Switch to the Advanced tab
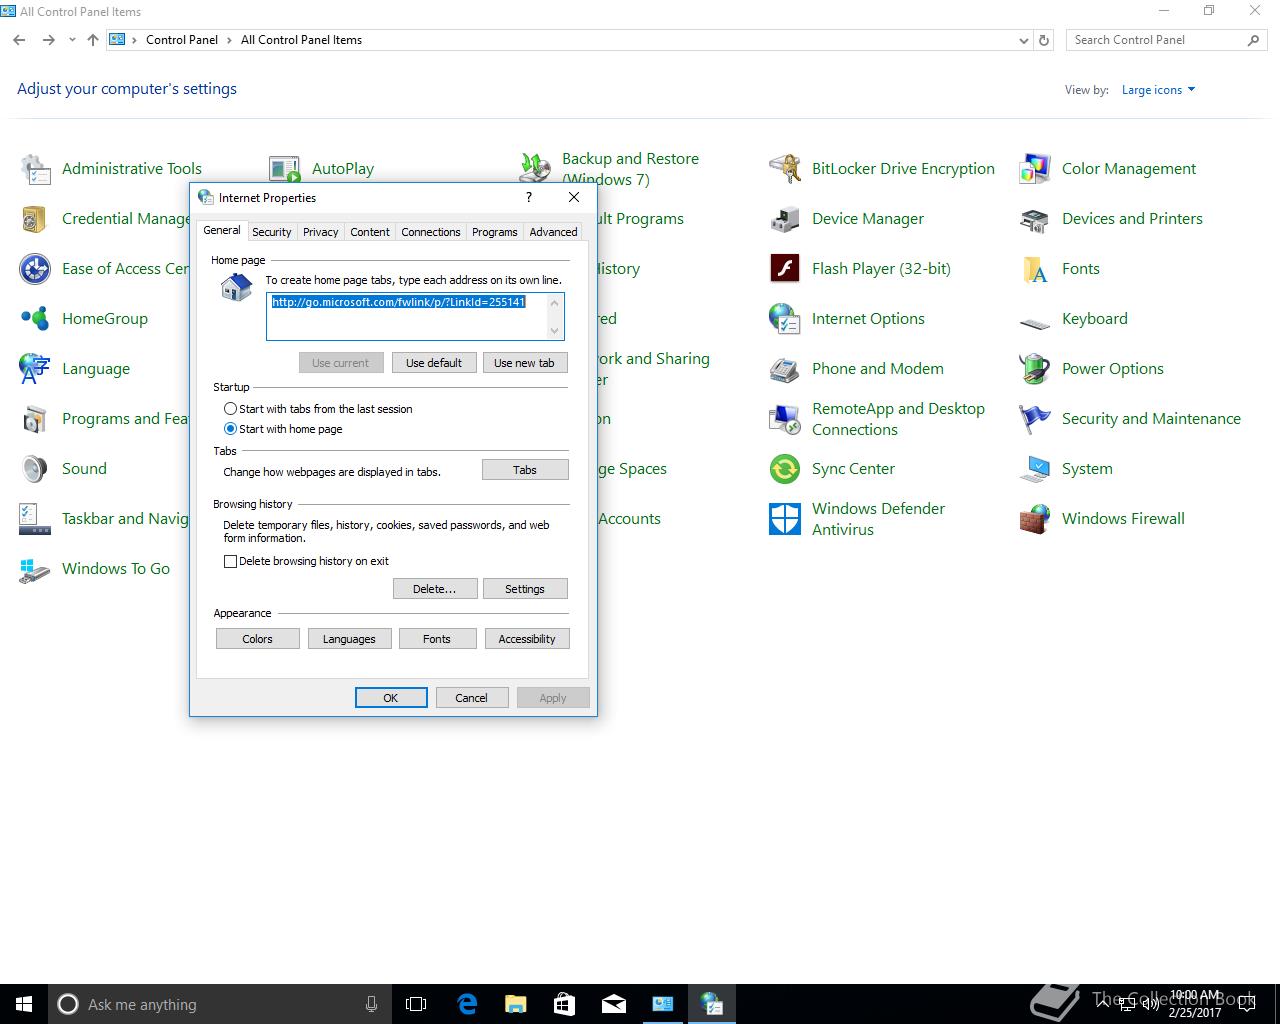 [x=554, y=232]
